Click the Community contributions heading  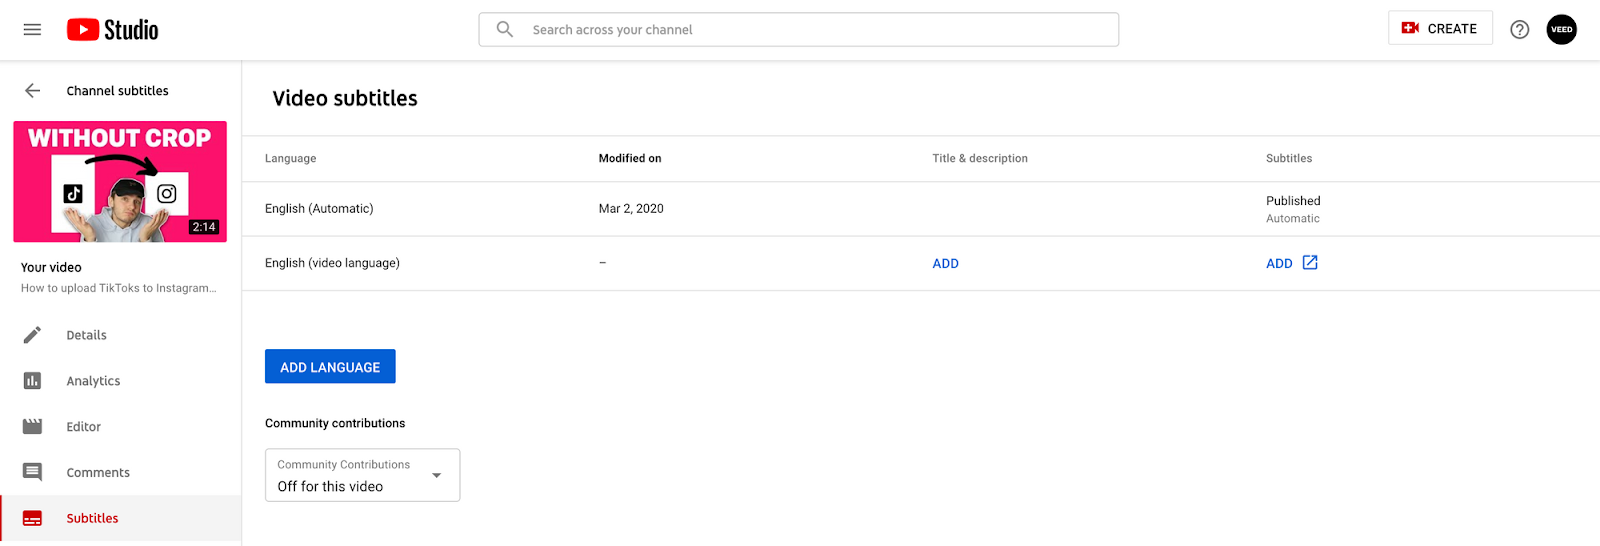335,423
